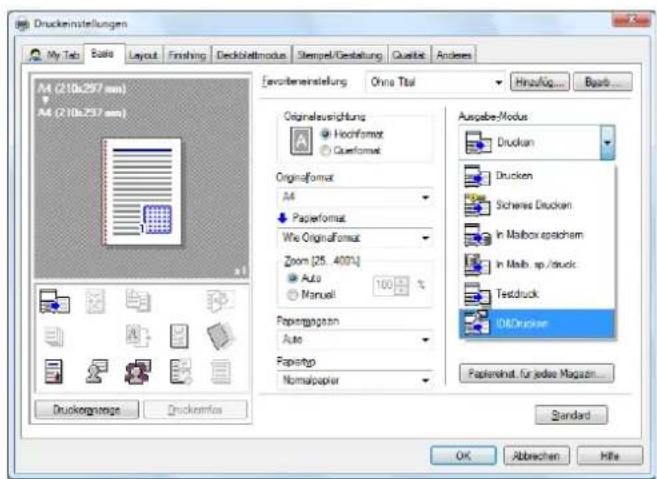Screen dimensions: 657x479
Task: Click the Standard button
Action: click(x=571, y=415)
